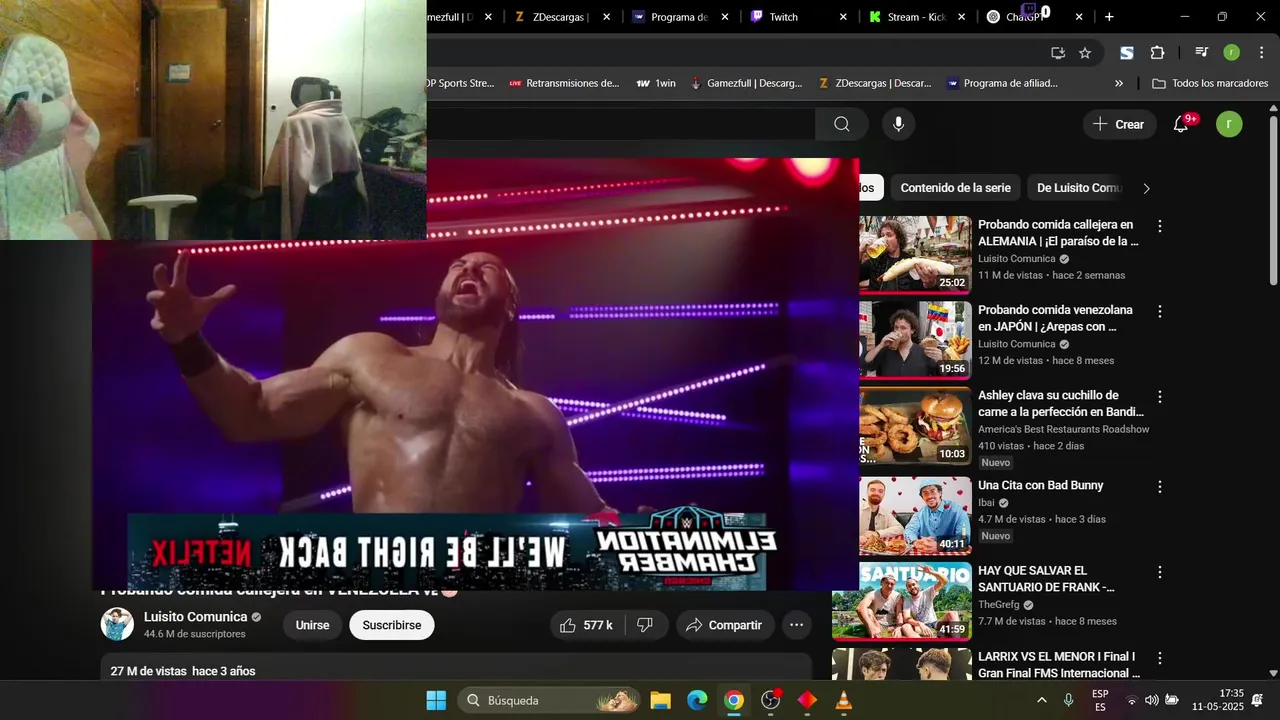Click the Unirse button

point(312,625)
